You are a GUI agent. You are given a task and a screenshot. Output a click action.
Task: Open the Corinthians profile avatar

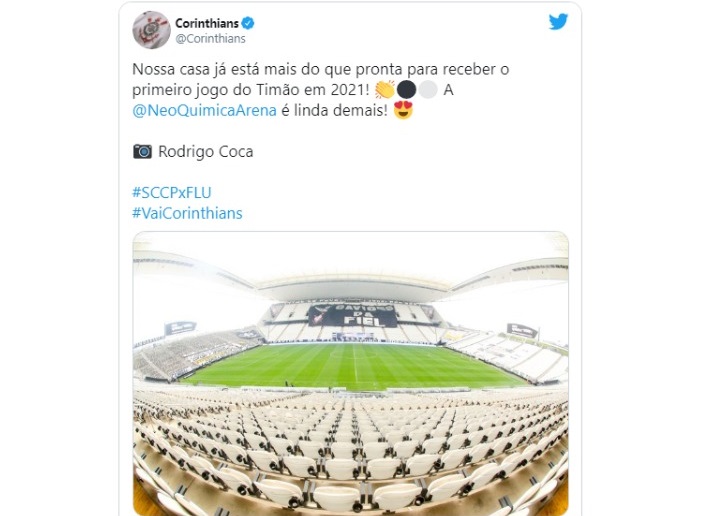point(151,30)
